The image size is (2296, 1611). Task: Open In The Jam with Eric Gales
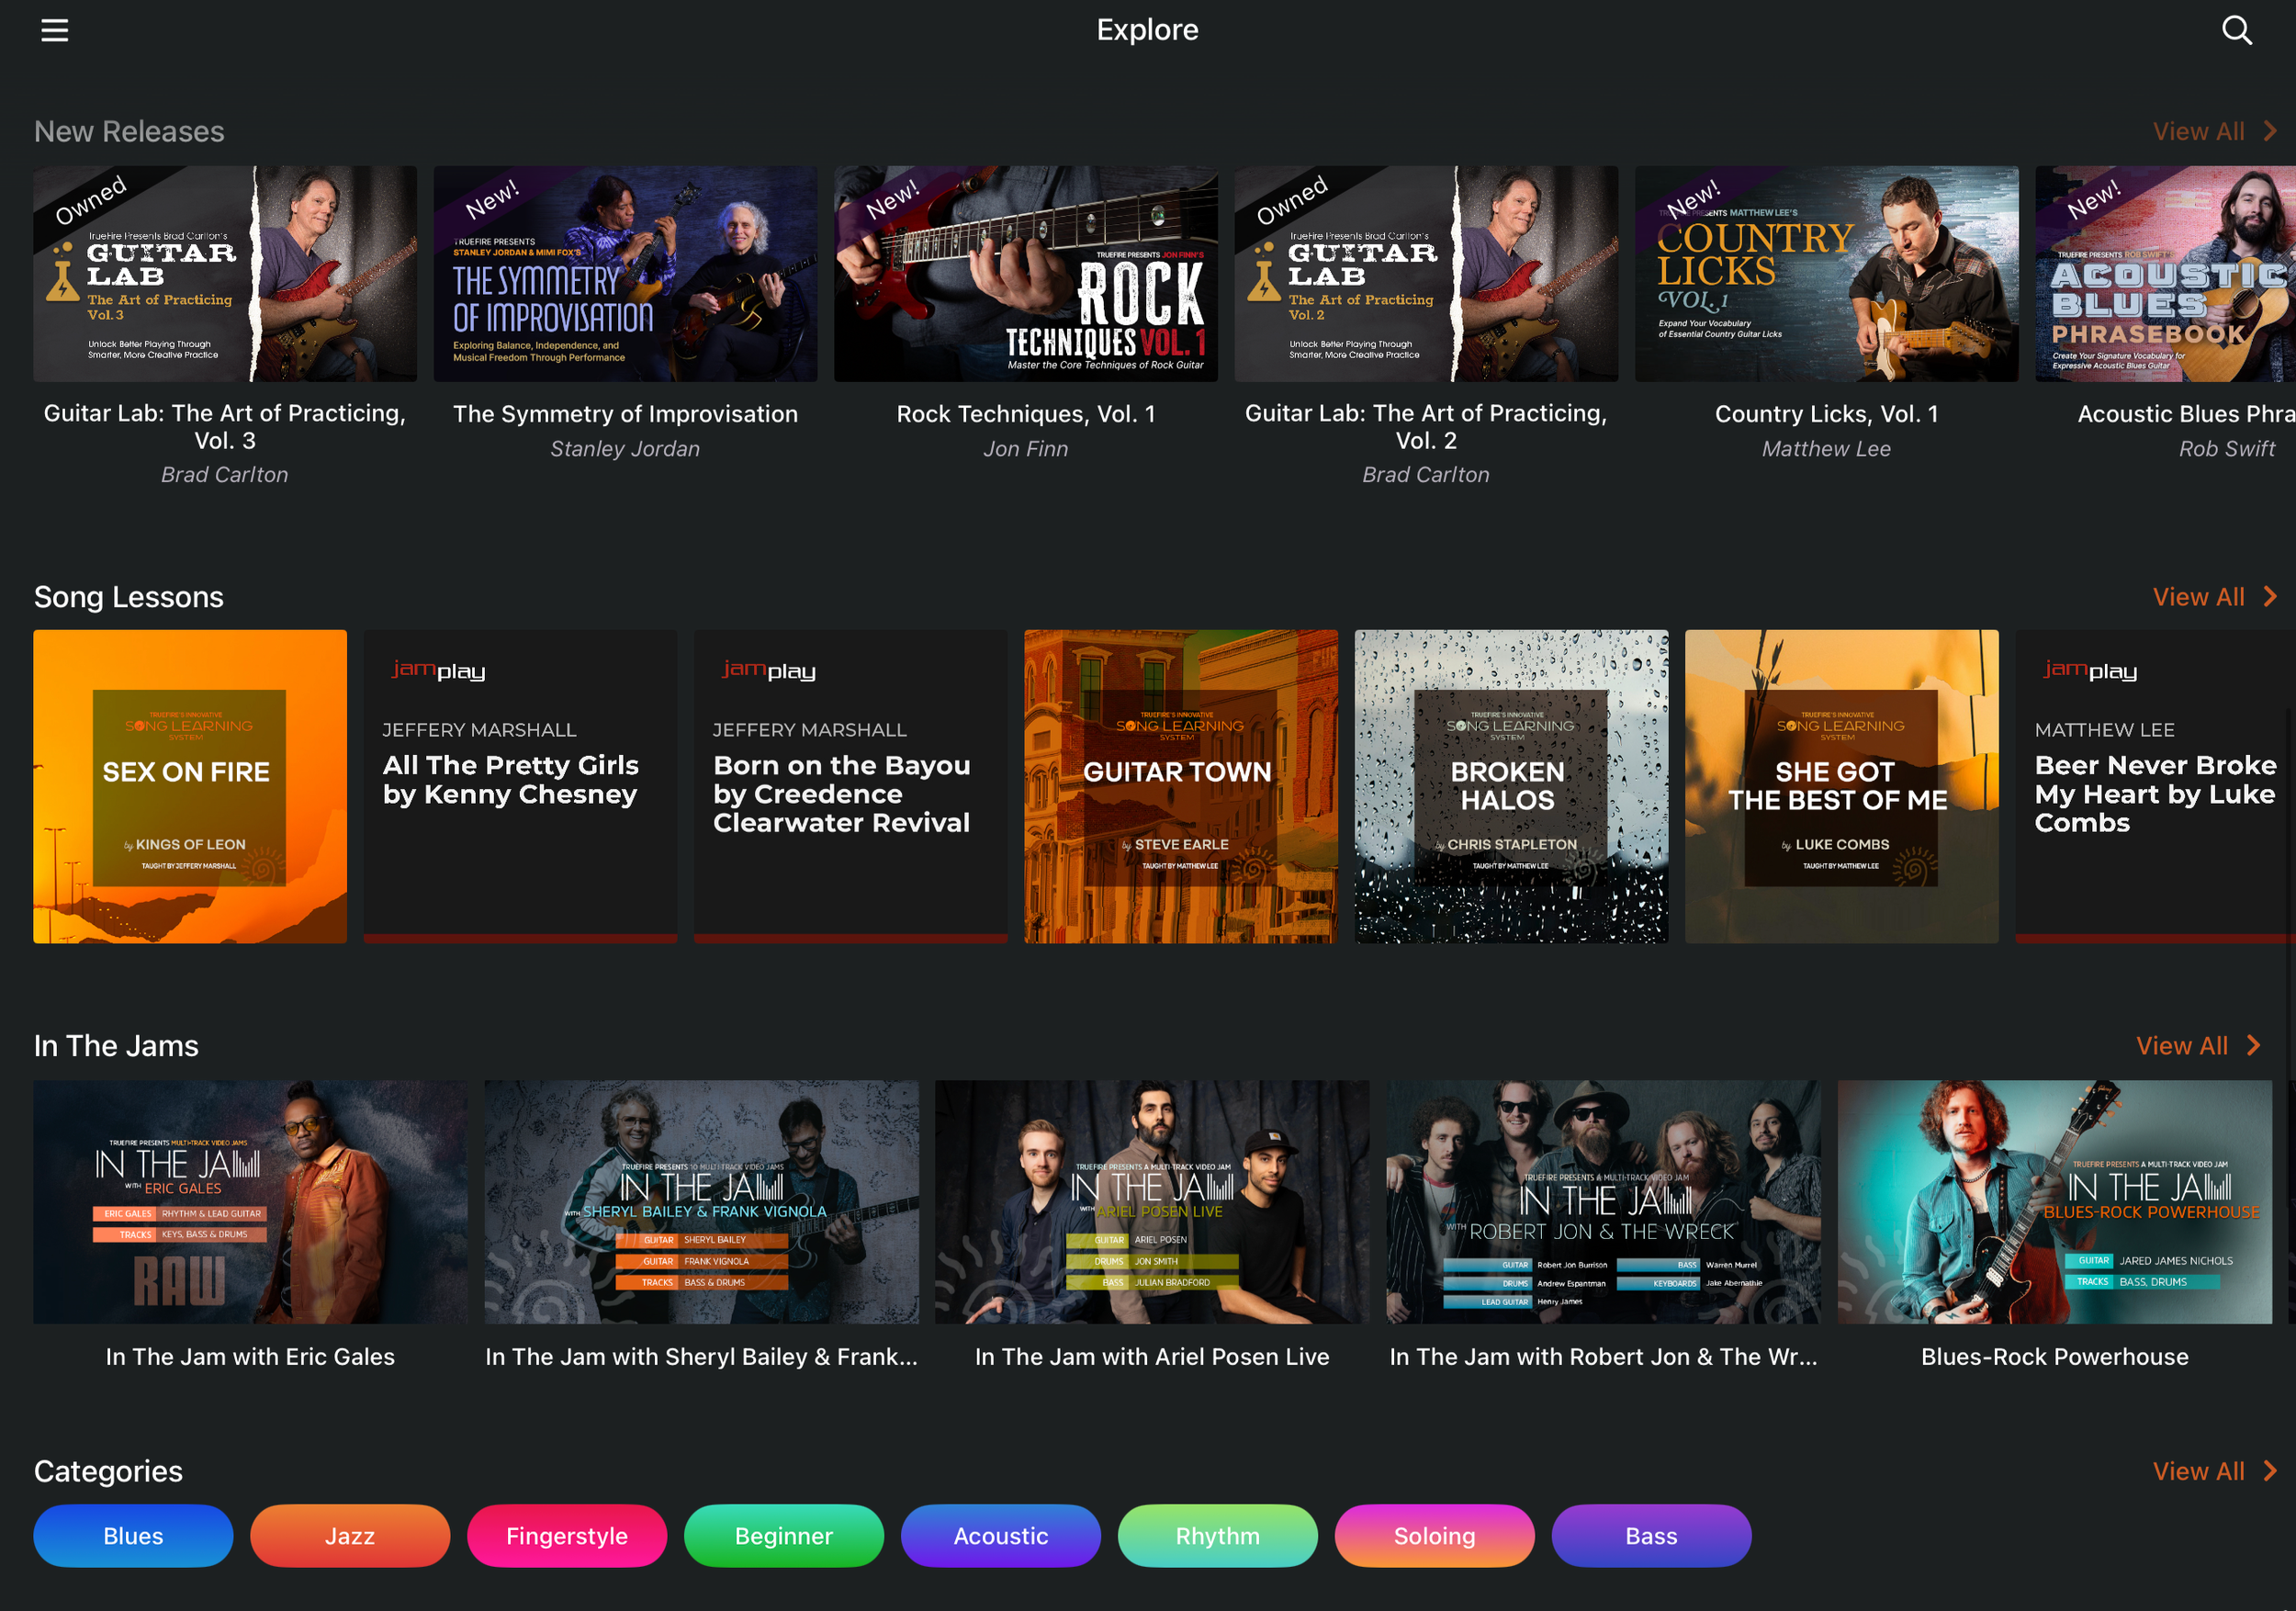click(250, 1202)
